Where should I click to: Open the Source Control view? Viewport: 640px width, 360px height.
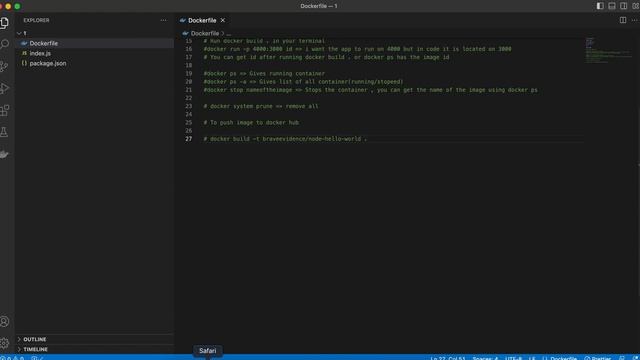[x=4, y=66]
